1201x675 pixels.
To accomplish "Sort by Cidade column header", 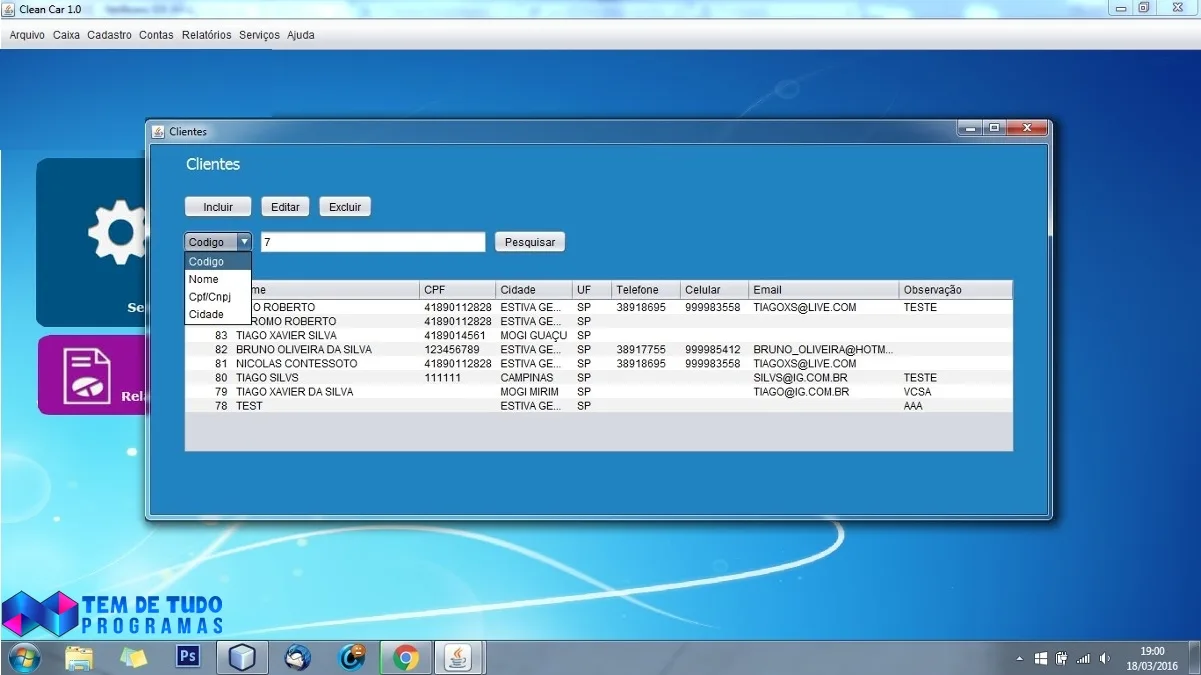I will (x=534, y=290).
